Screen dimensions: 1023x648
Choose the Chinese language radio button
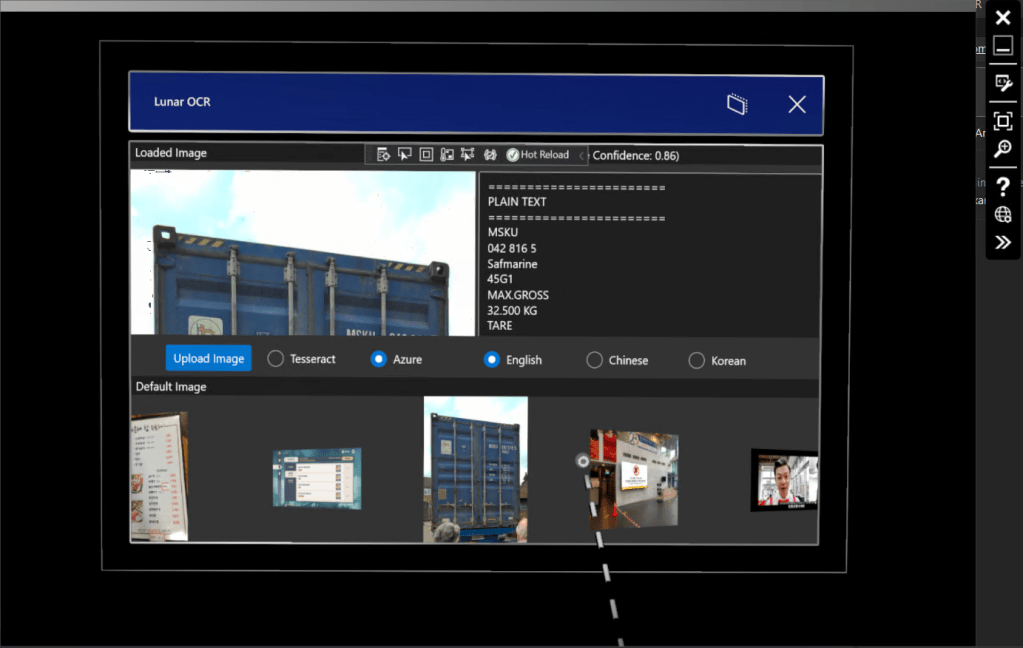pyautogui.click(x=594, y=360)
